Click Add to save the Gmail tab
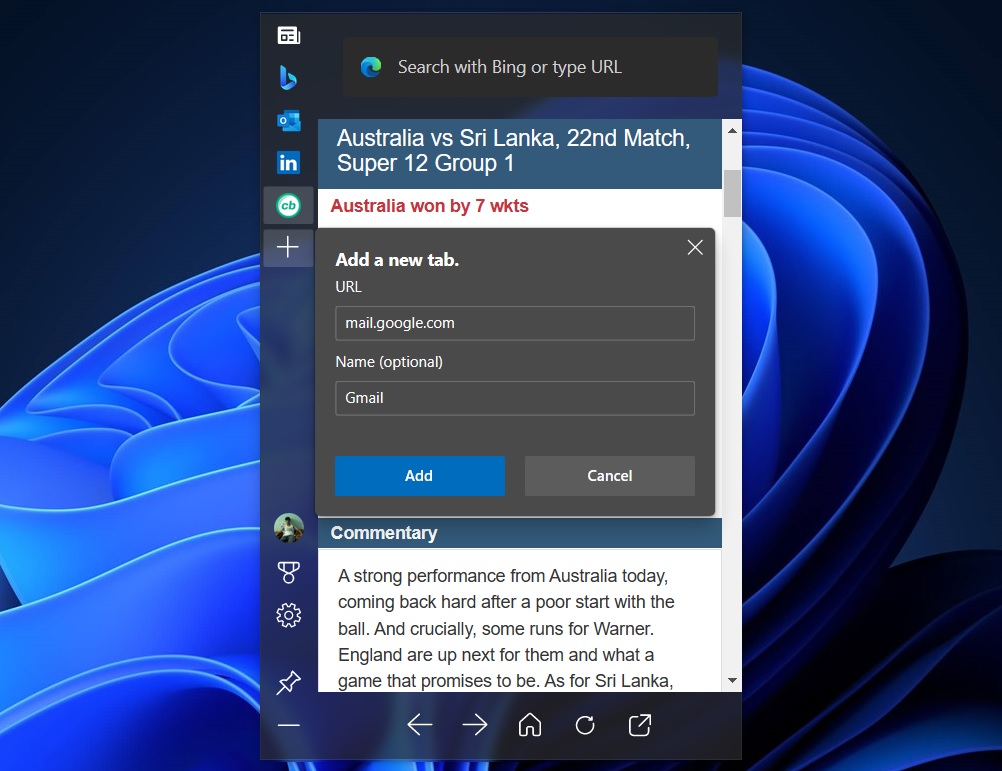1002x771 pixels. pyautogui.click(x=419, y=476)
